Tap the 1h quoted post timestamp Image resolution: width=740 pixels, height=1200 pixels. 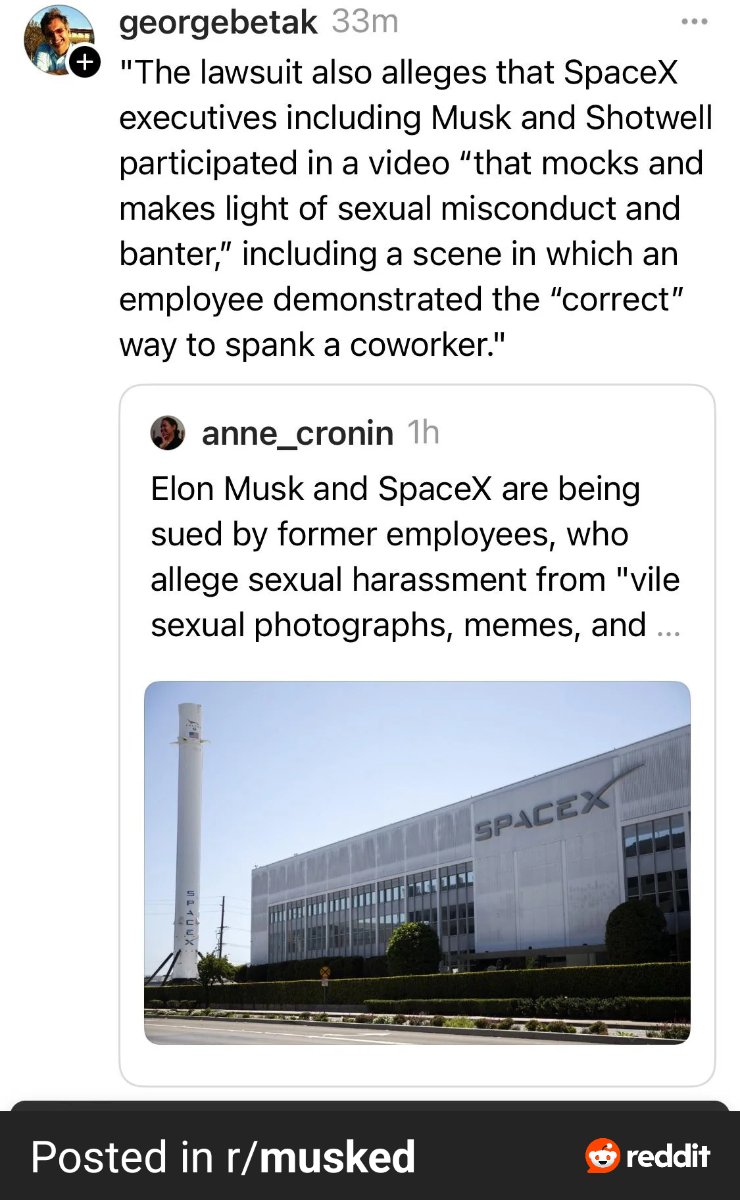424,433
